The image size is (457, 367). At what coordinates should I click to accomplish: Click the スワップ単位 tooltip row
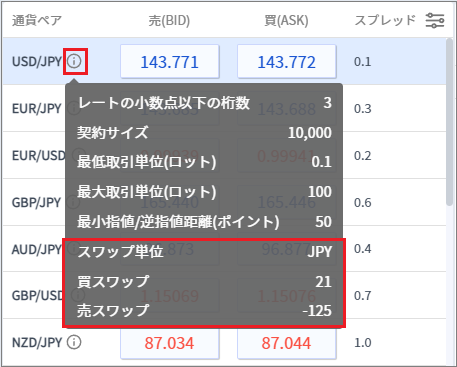pyautogui.click(x=204, y=252)
